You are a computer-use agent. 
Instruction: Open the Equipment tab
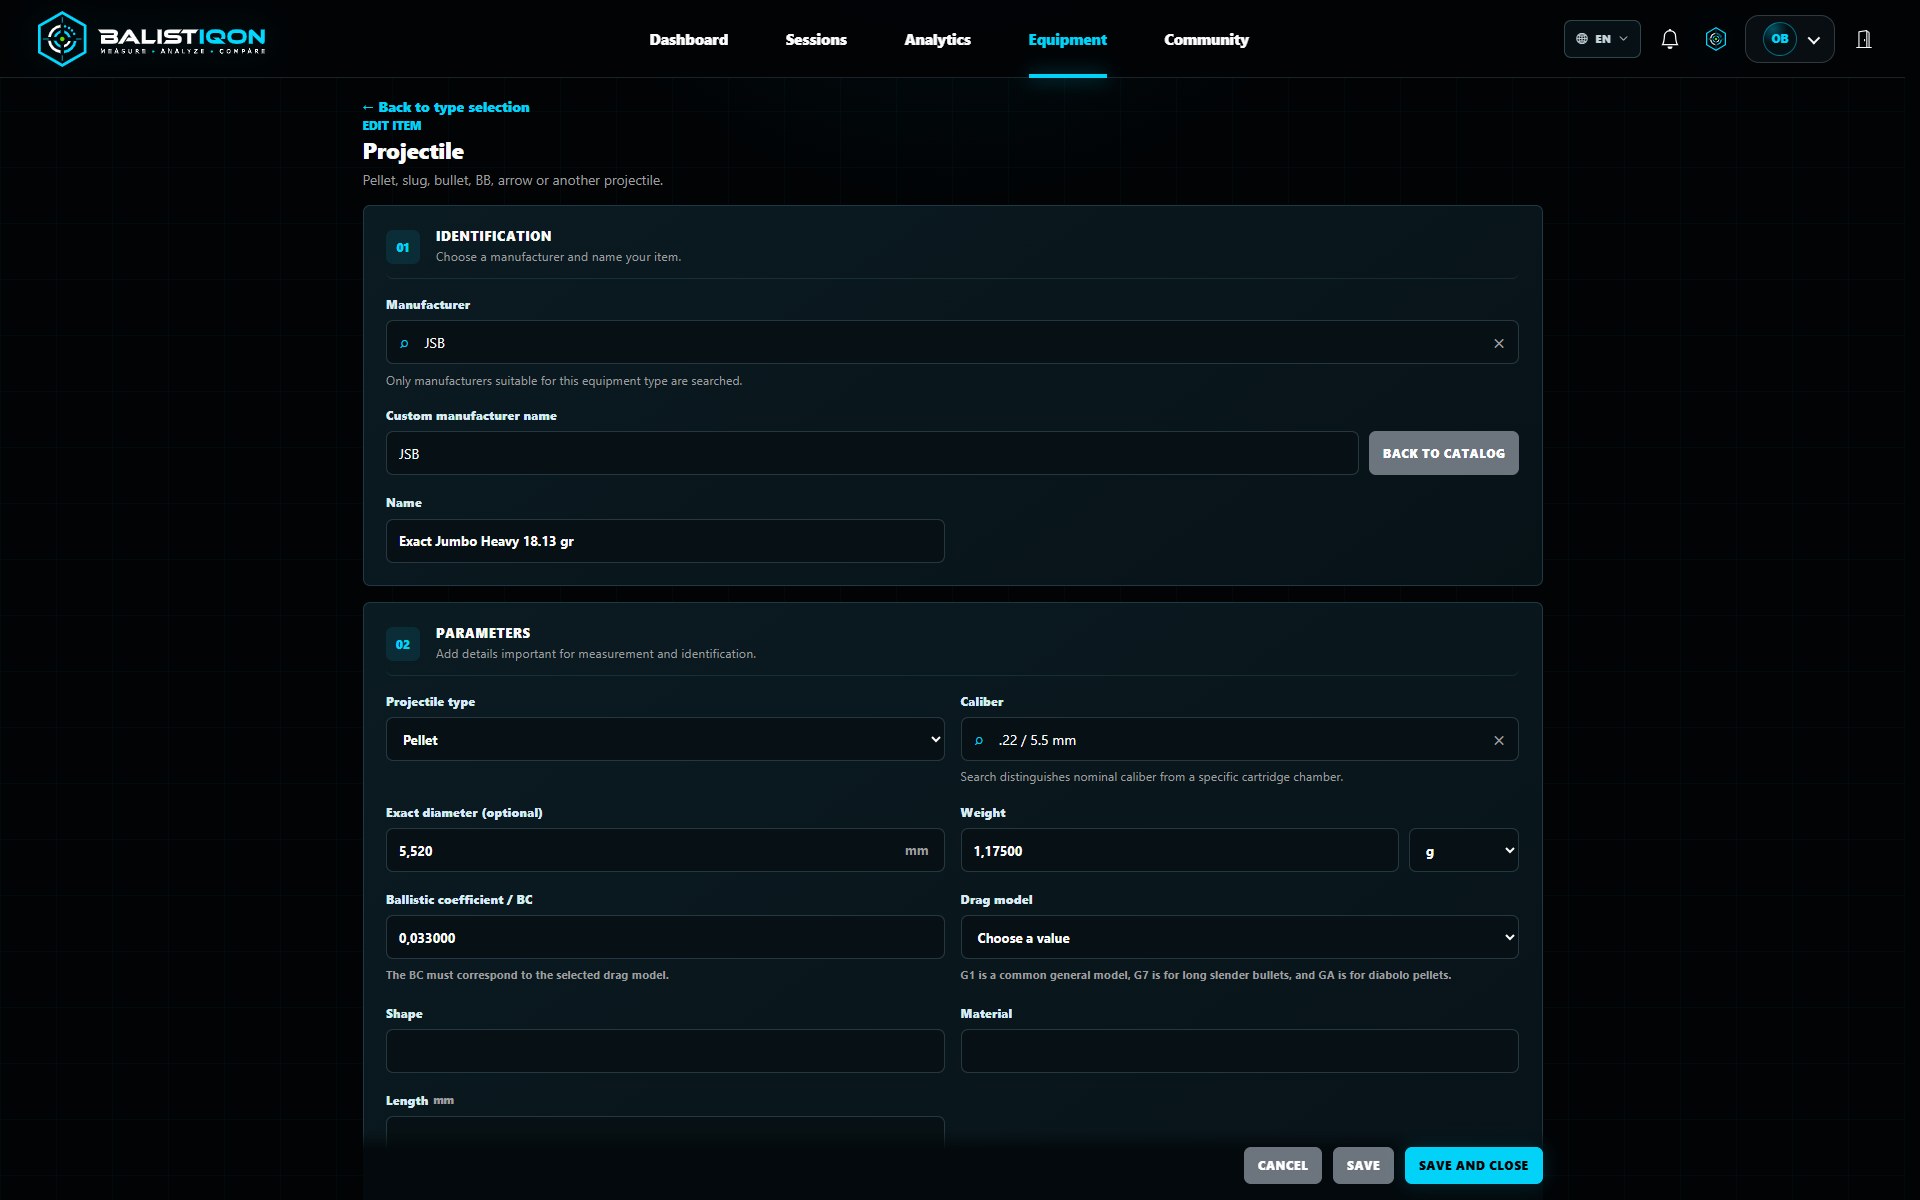click(x=1067, y=39)
